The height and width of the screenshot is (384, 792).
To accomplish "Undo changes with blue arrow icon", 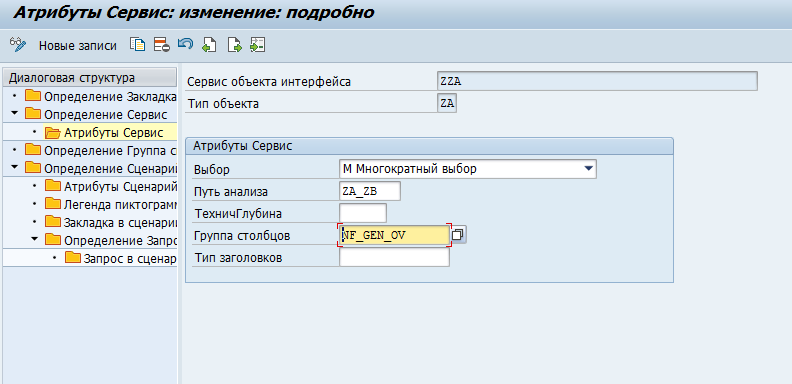I will tap(185, 44).
